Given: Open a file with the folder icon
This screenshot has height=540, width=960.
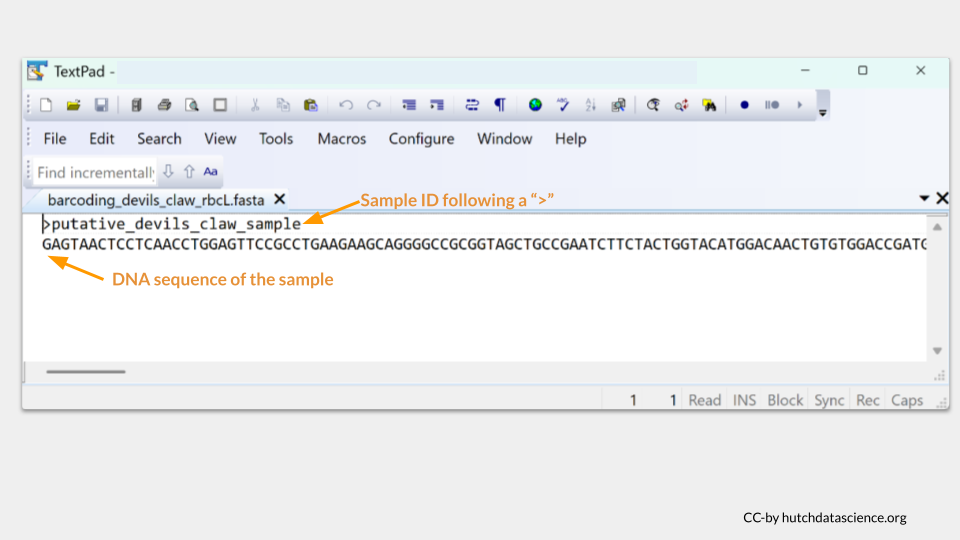Looking at the screenshot, I should [73, 105].
